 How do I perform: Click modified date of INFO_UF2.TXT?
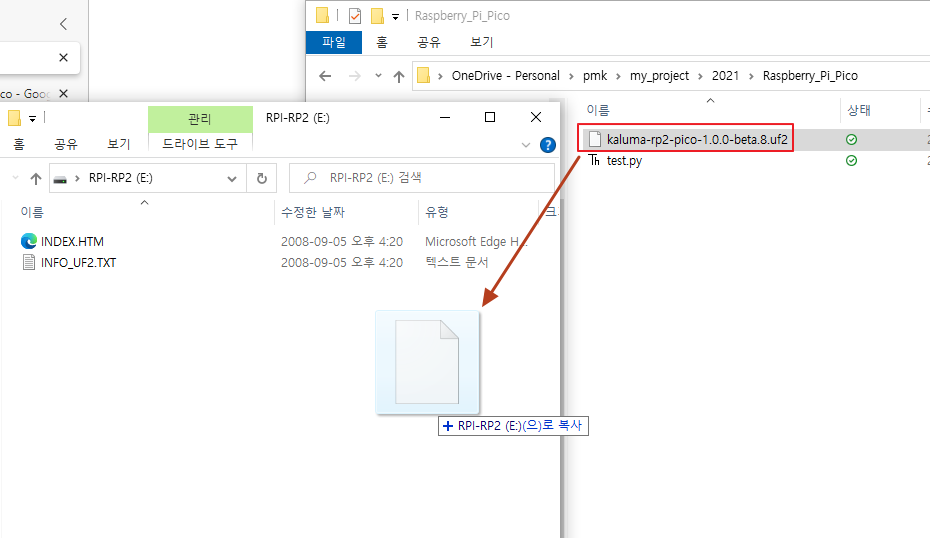point(342,263)
